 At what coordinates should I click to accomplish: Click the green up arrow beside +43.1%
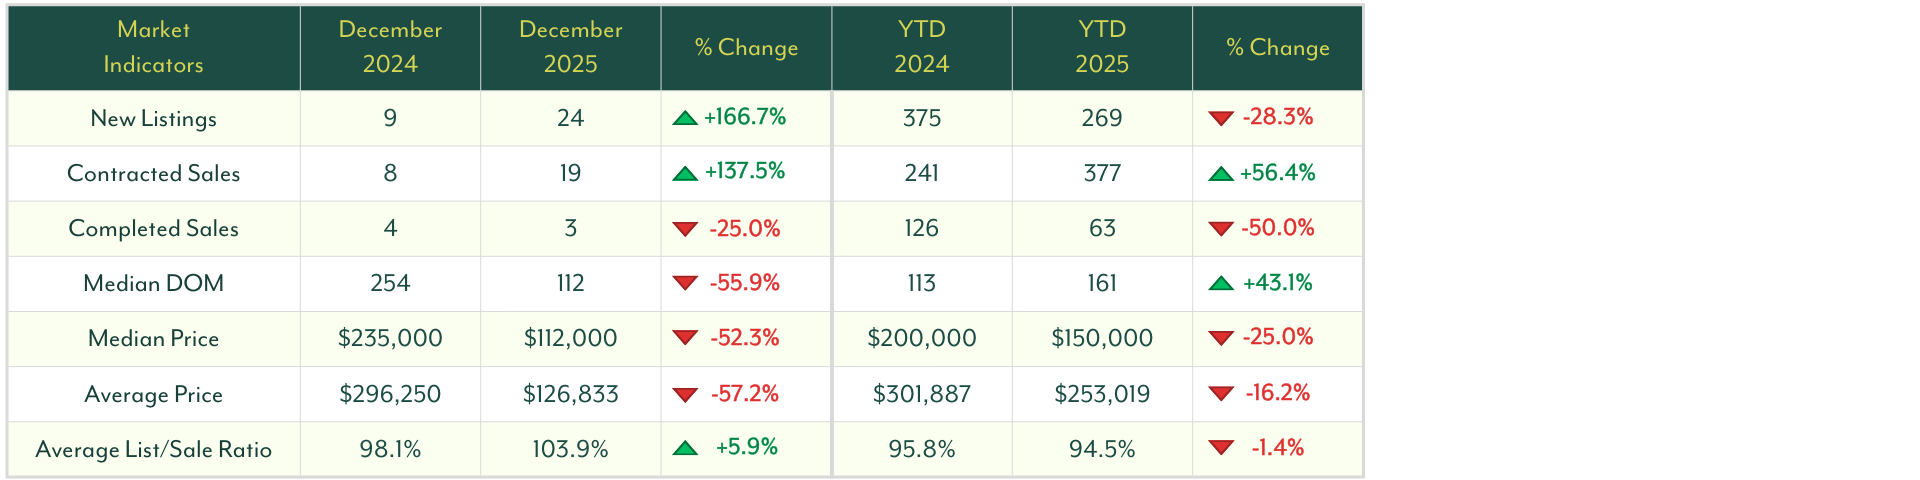coord(1220,283)
